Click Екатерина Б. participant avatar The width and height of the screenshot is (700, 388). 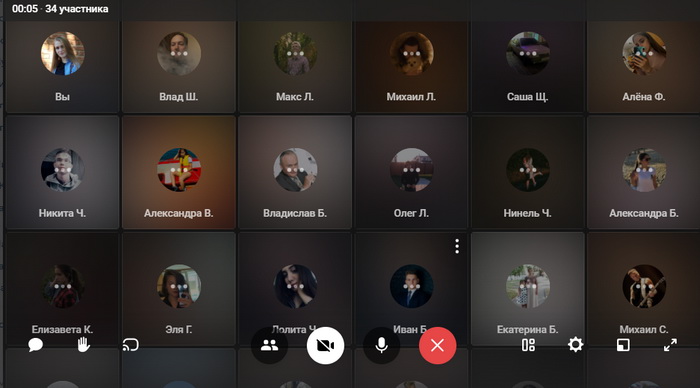coord(528,286)
